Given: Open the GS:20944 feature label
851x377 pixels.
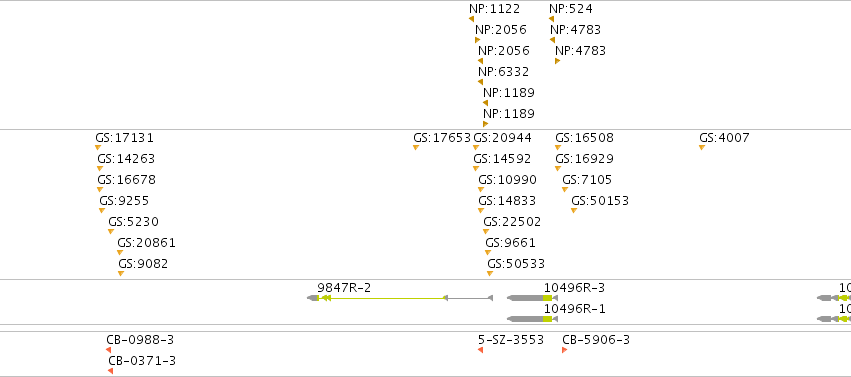Looking at the screenshot, I should [503, 138].
